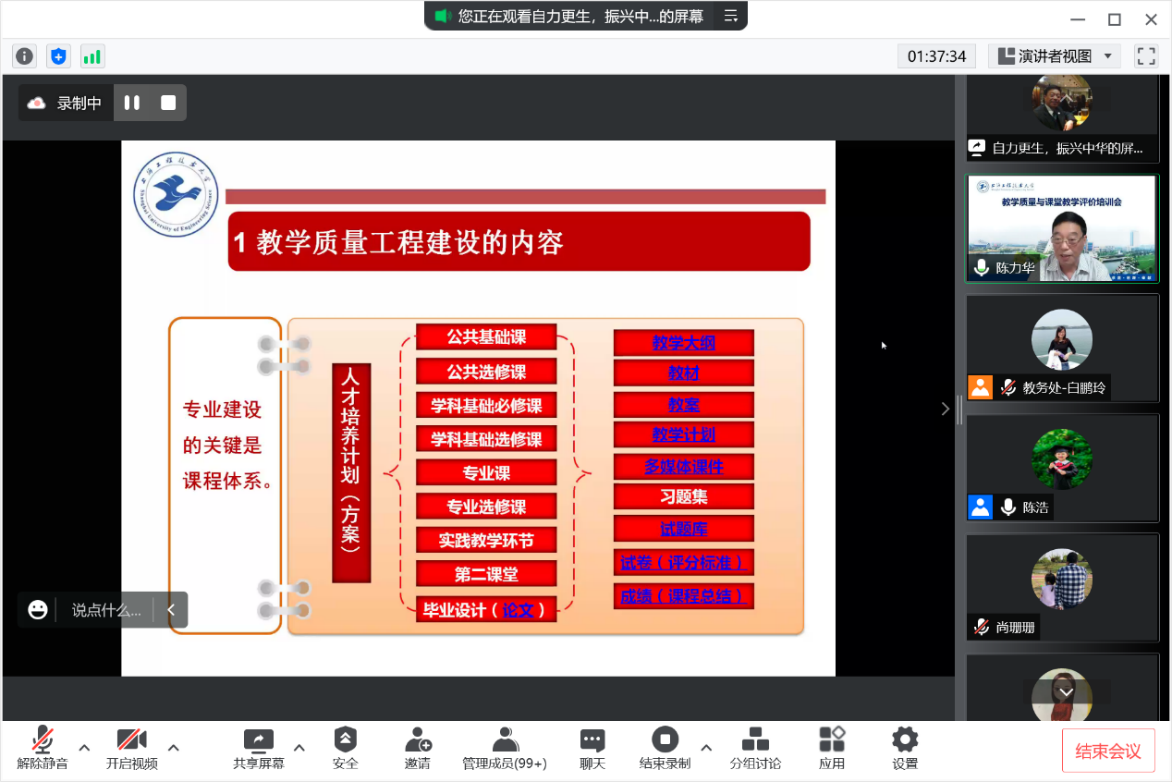
Task: Enter full screen mode
Action: [1146, 56]
